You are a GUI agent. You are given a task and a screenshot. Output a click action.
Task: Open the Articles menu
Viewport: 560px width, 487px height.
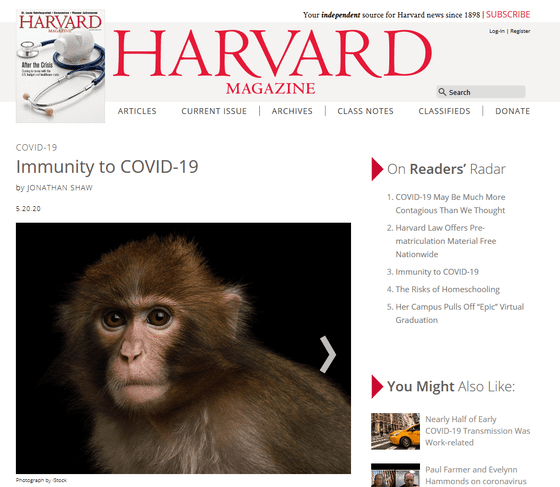tap(137, 111)
